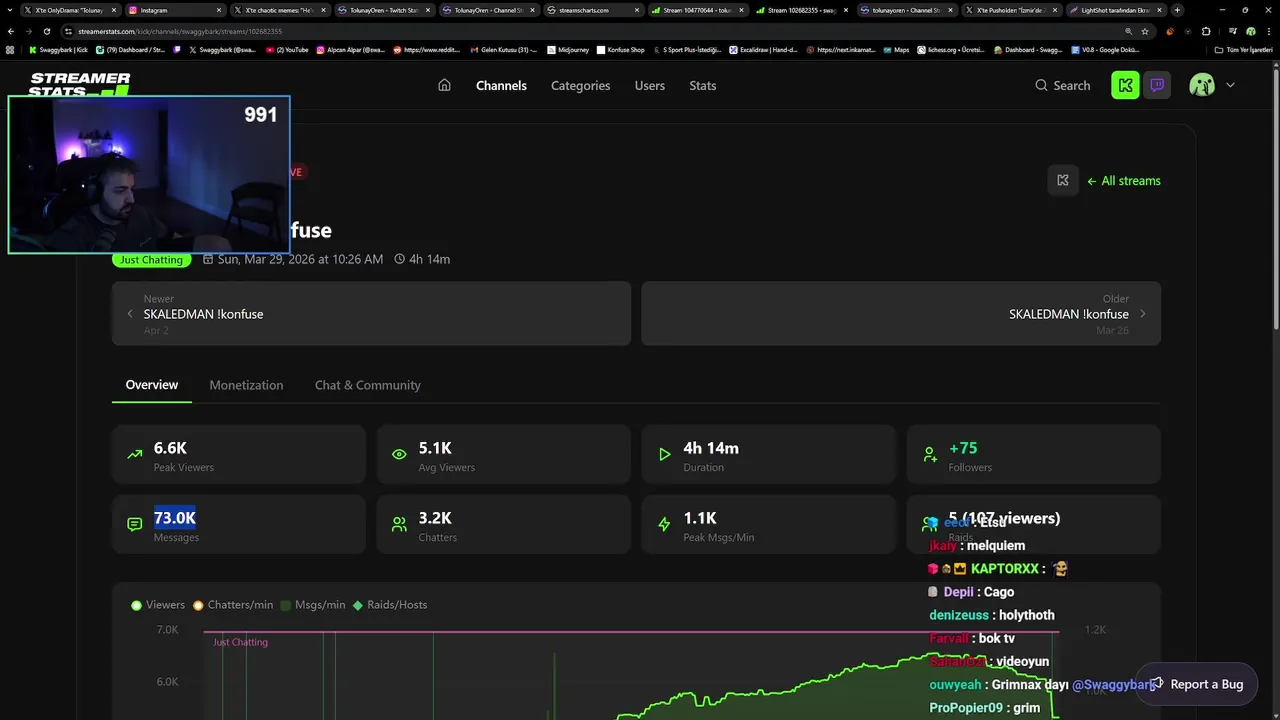Screen dimensions: 1280x720
Task: Click the highlighted 73.0K messages value
Action: point(175,518)
